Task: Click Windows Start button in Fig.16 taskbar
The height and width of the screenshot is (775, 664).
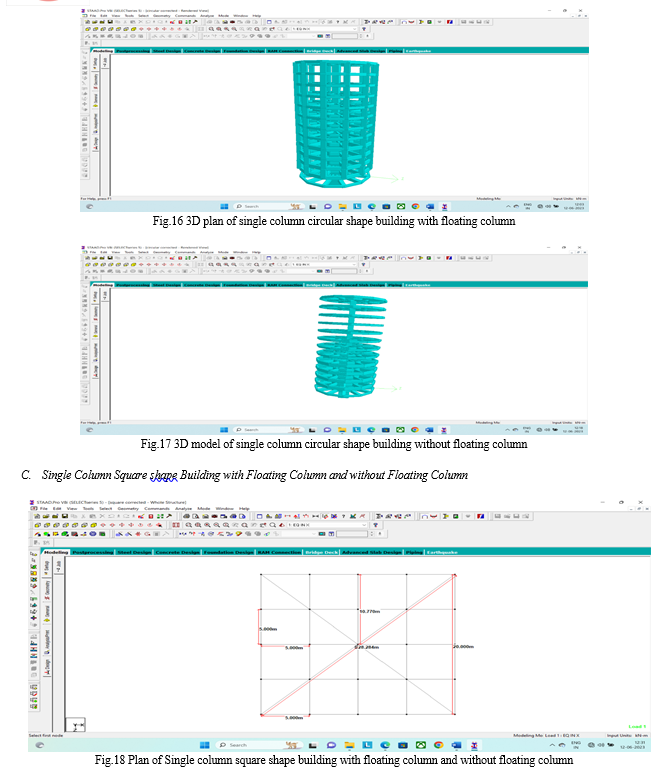Action: (224, 206)
